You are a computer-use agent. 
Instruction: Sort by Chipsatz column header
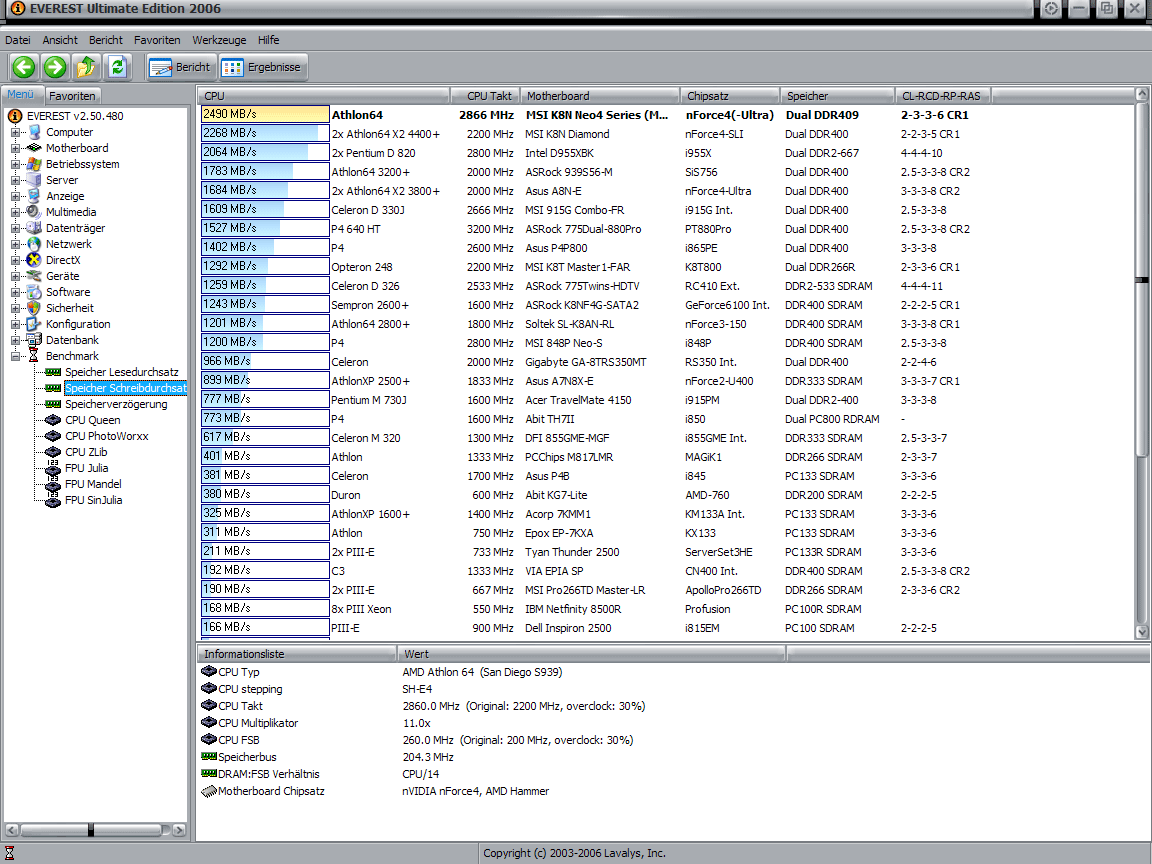point(730,96)
